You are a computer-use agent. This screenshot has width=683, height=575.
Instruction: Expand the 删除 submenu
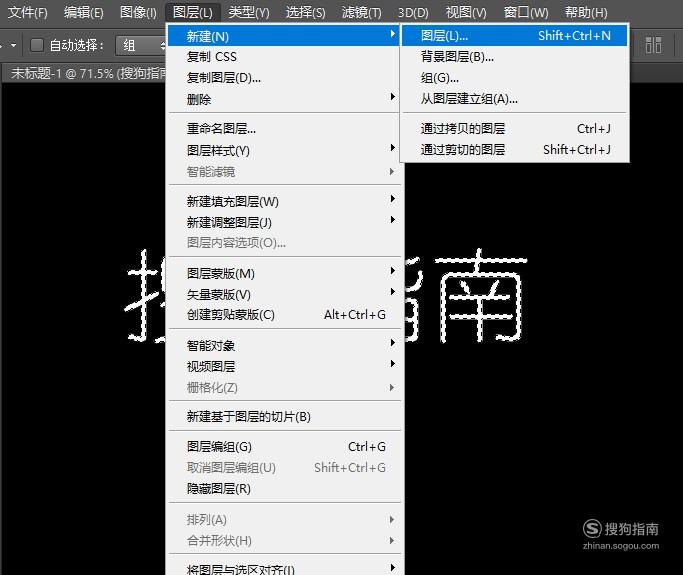click(x=283, y=99)
